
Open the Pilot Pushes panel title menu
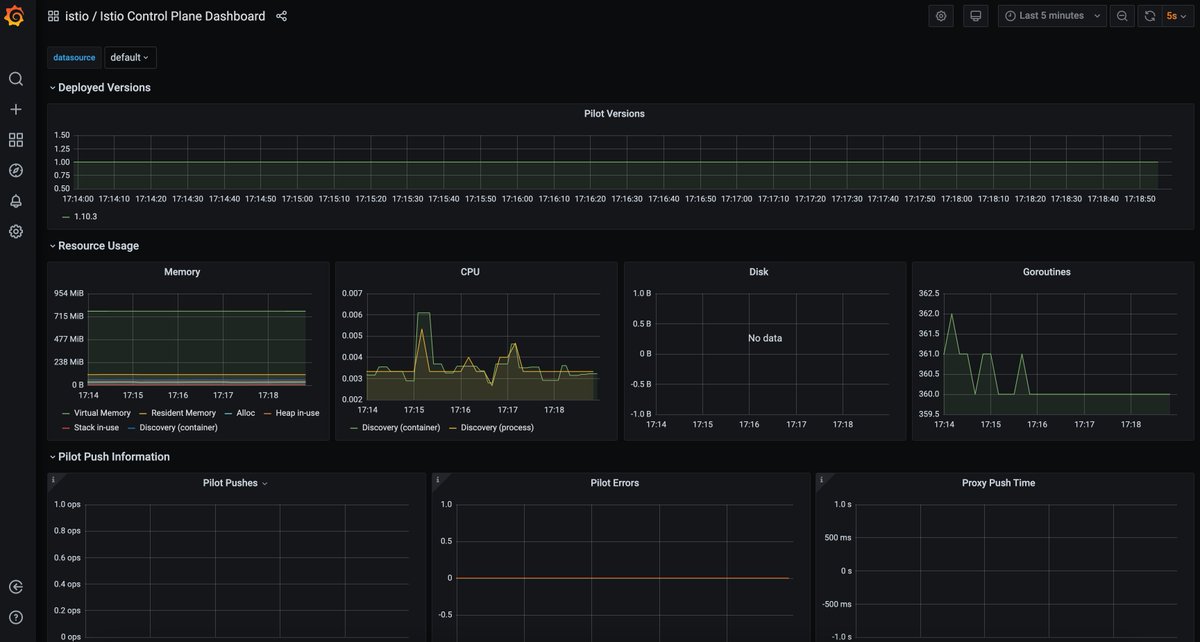[236, 483]
